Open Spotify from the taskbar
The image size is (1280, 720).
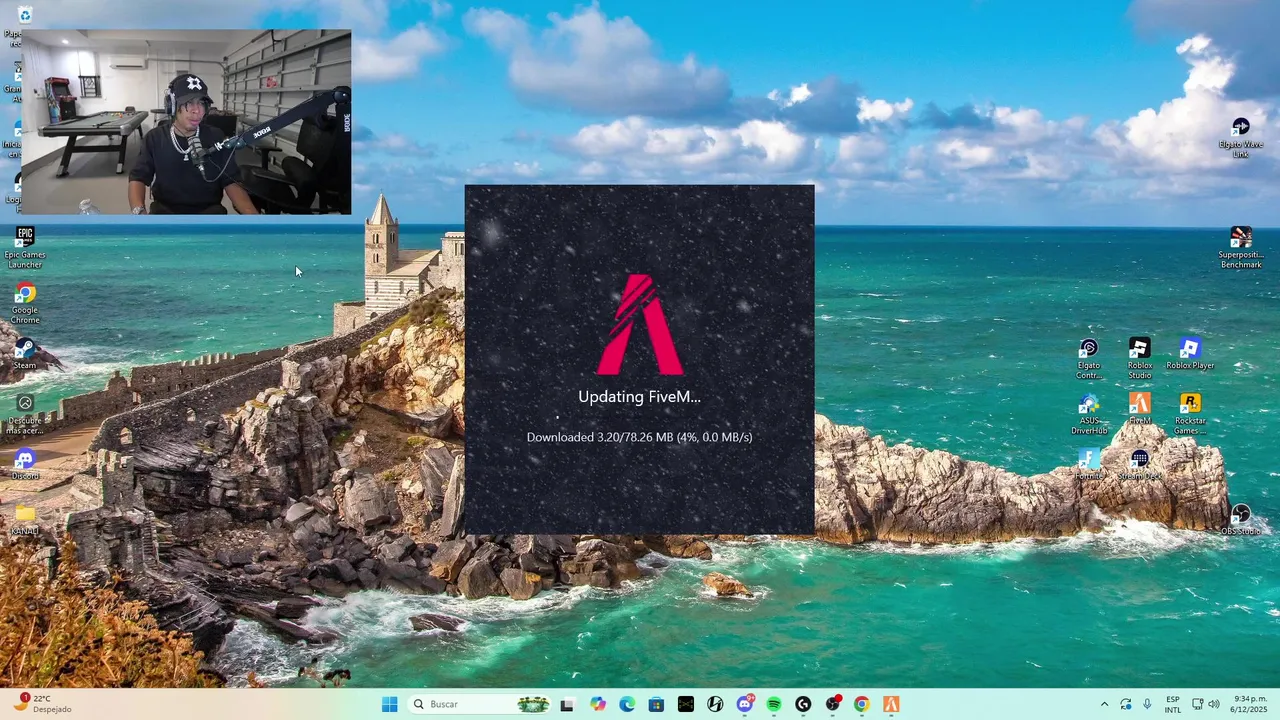point(773,704)
